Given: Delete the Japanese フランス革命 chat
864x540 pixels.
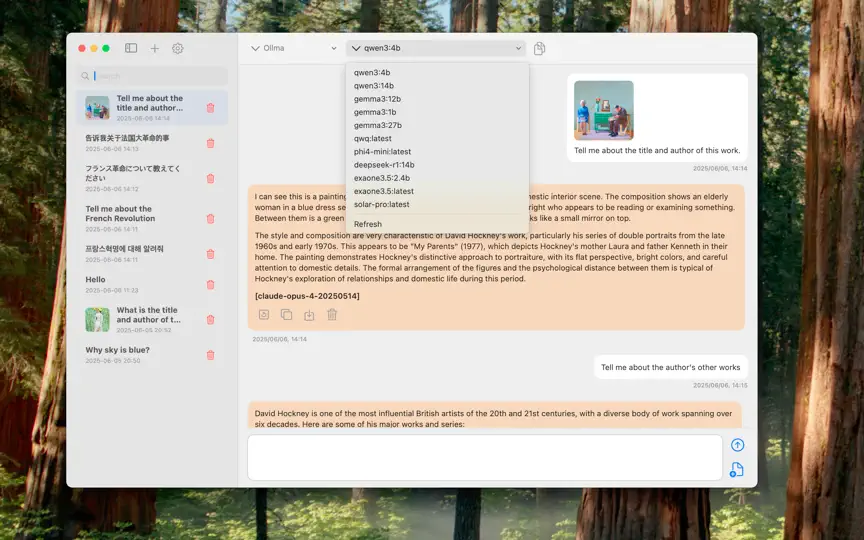Looking at the screenshot, I should (210, 179).
